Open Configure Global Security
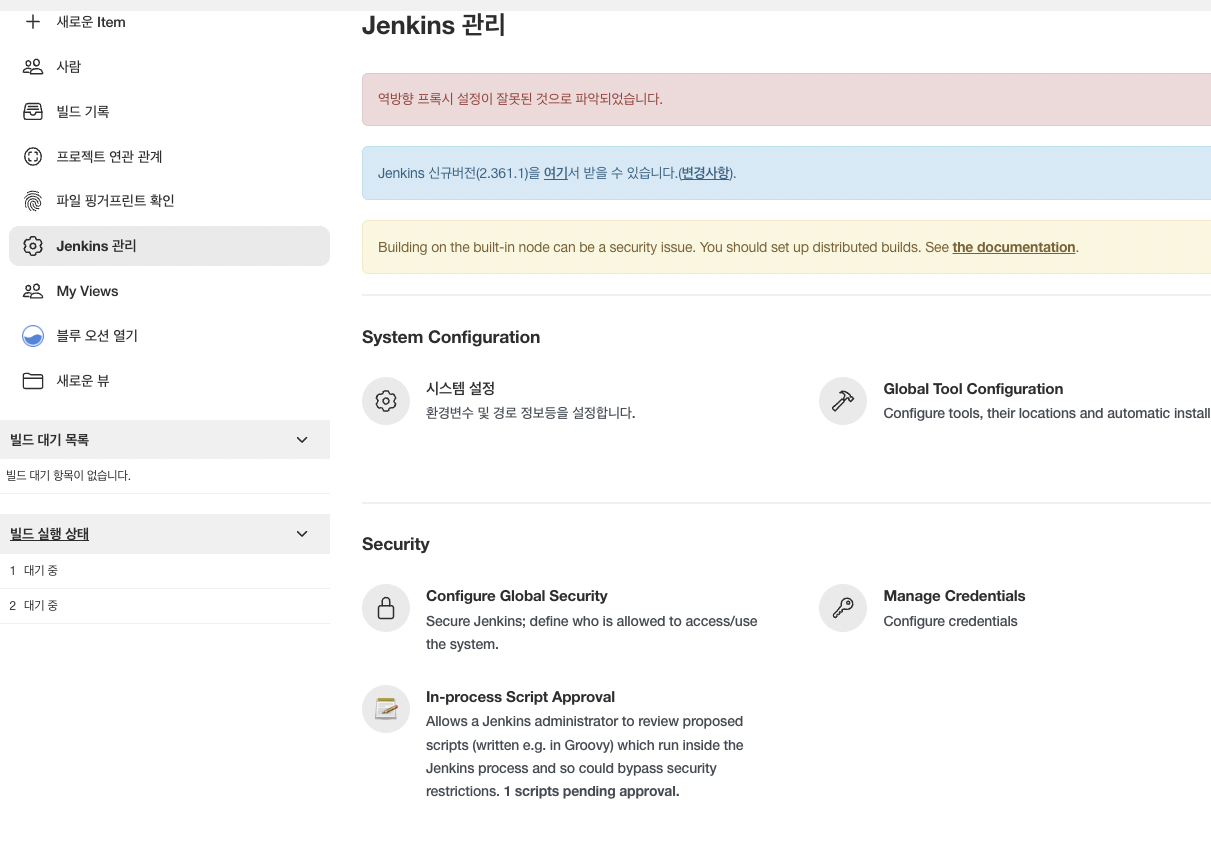The width and height of the screenshot is (1211, 854). click(517, 596)
